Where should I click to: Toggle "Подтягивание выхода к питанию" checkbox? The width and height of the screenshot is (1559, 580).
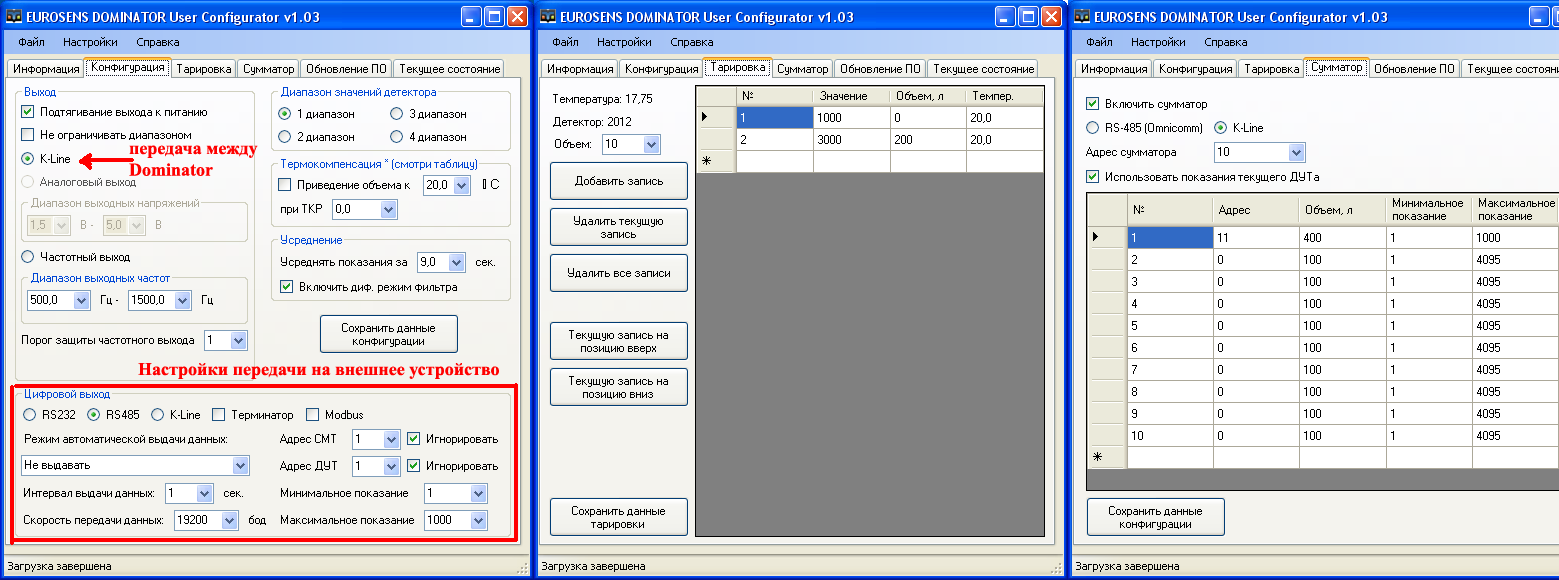[28, 112]
